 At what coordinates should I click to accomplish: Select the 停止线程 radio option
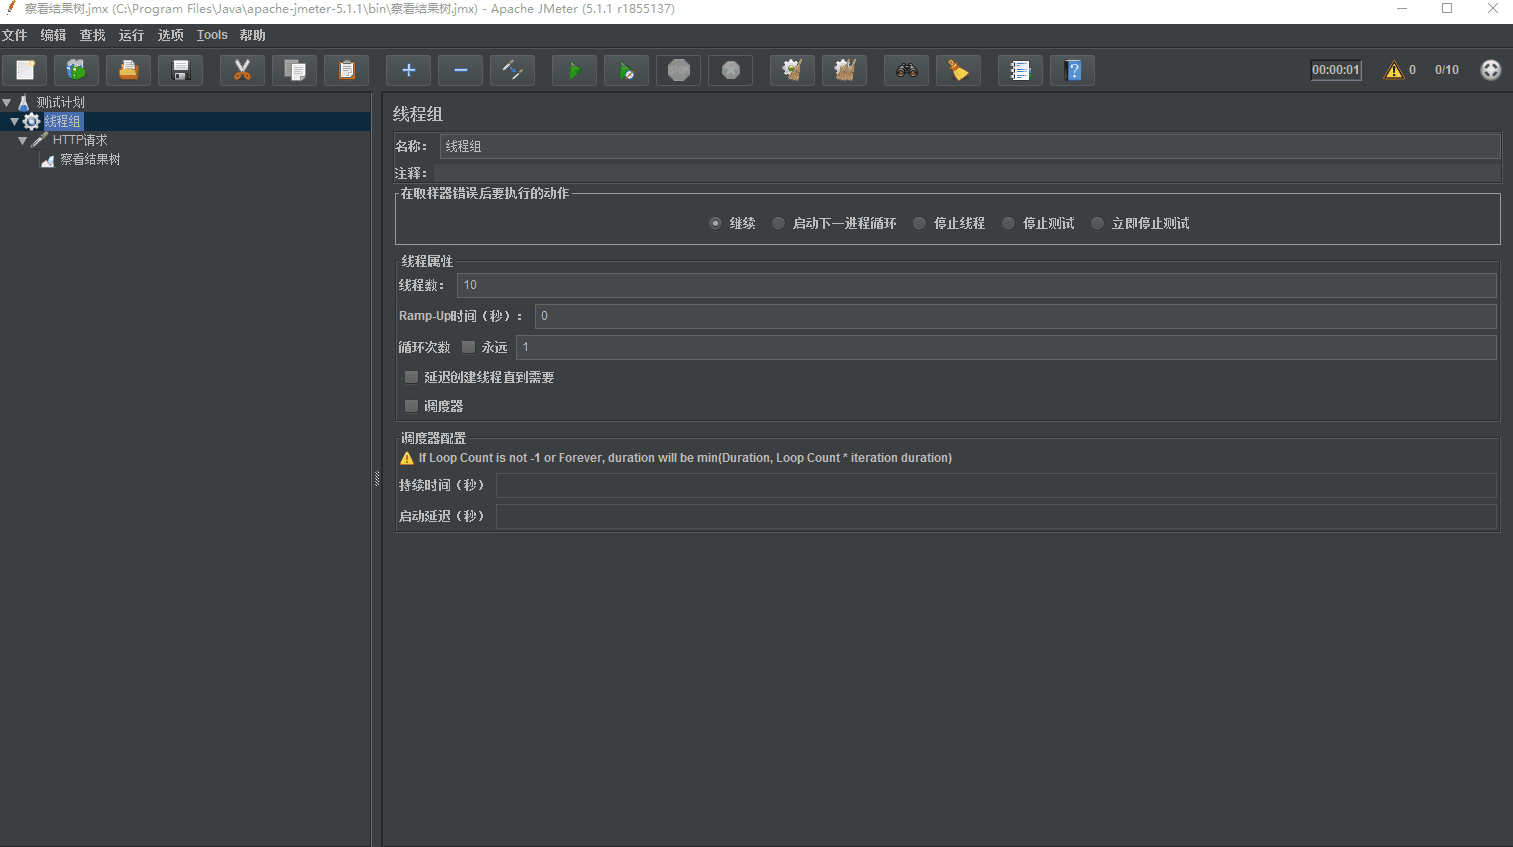[920, 223]
